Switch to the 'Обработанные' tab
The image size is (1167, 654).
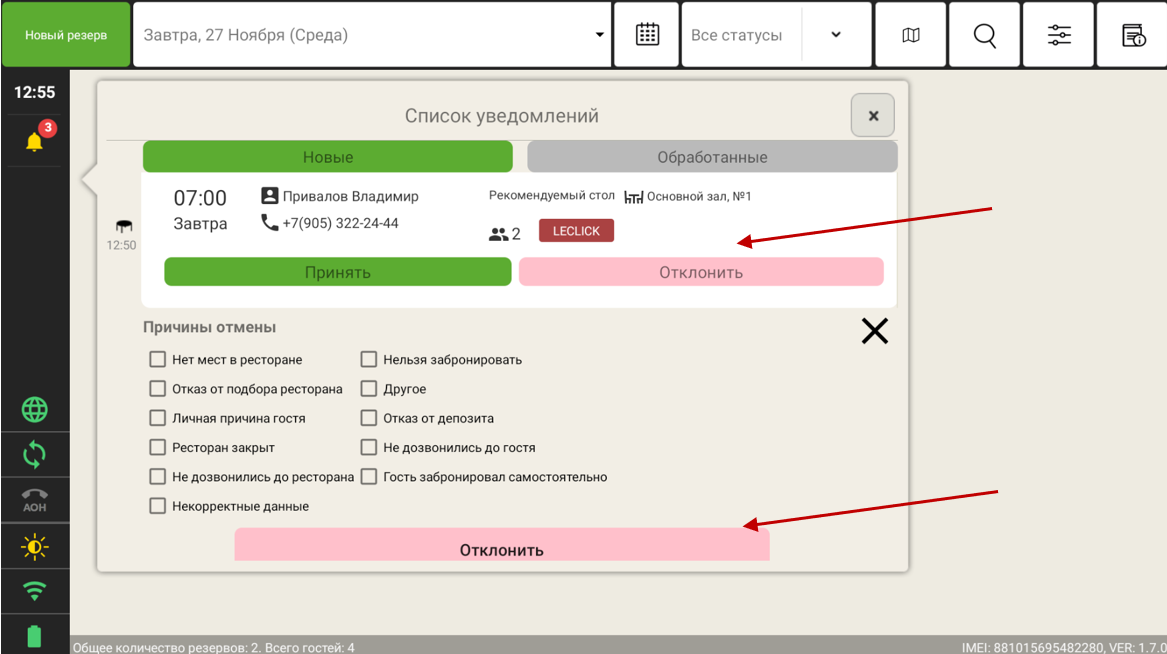pyautogui.click(x=712, y=157)
